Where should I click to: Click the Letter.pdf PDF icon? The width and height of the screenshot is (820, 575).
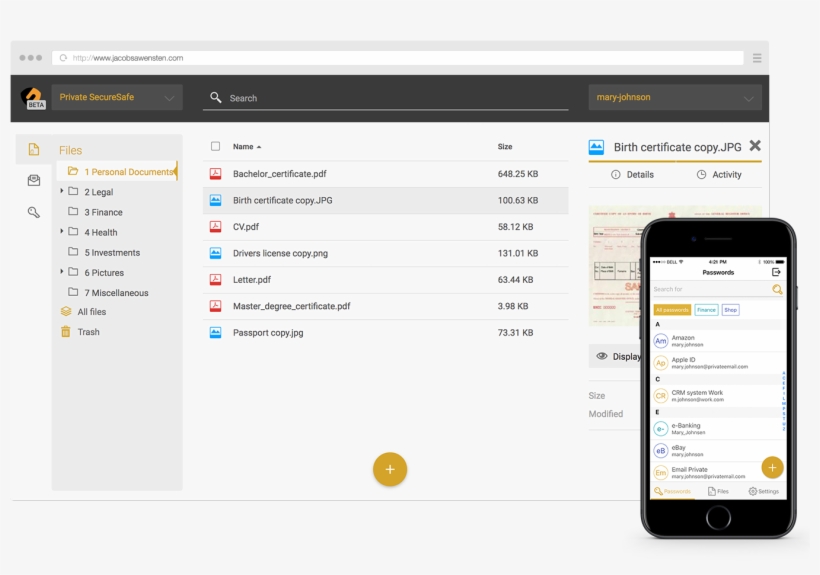click(x=215, y=279)
